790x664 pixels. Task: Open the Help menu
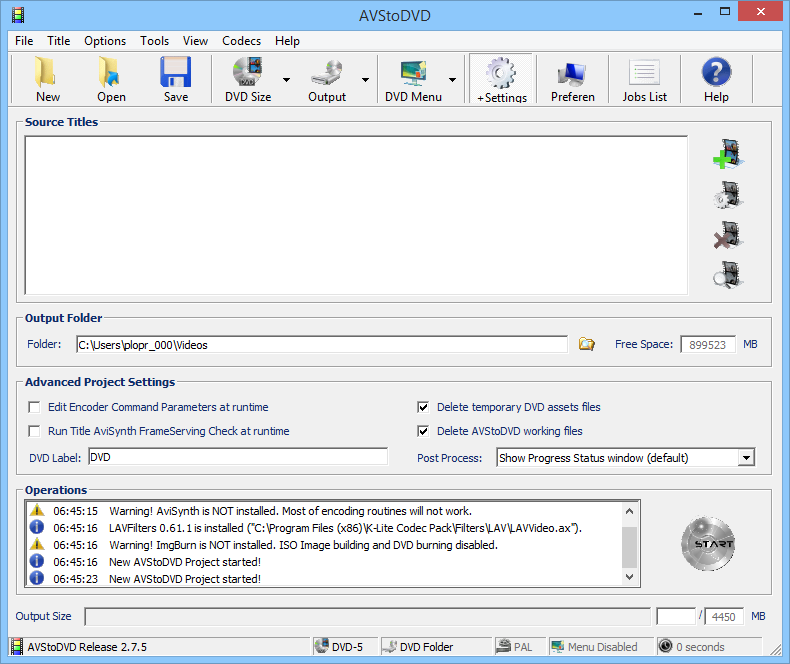[287, 41]
